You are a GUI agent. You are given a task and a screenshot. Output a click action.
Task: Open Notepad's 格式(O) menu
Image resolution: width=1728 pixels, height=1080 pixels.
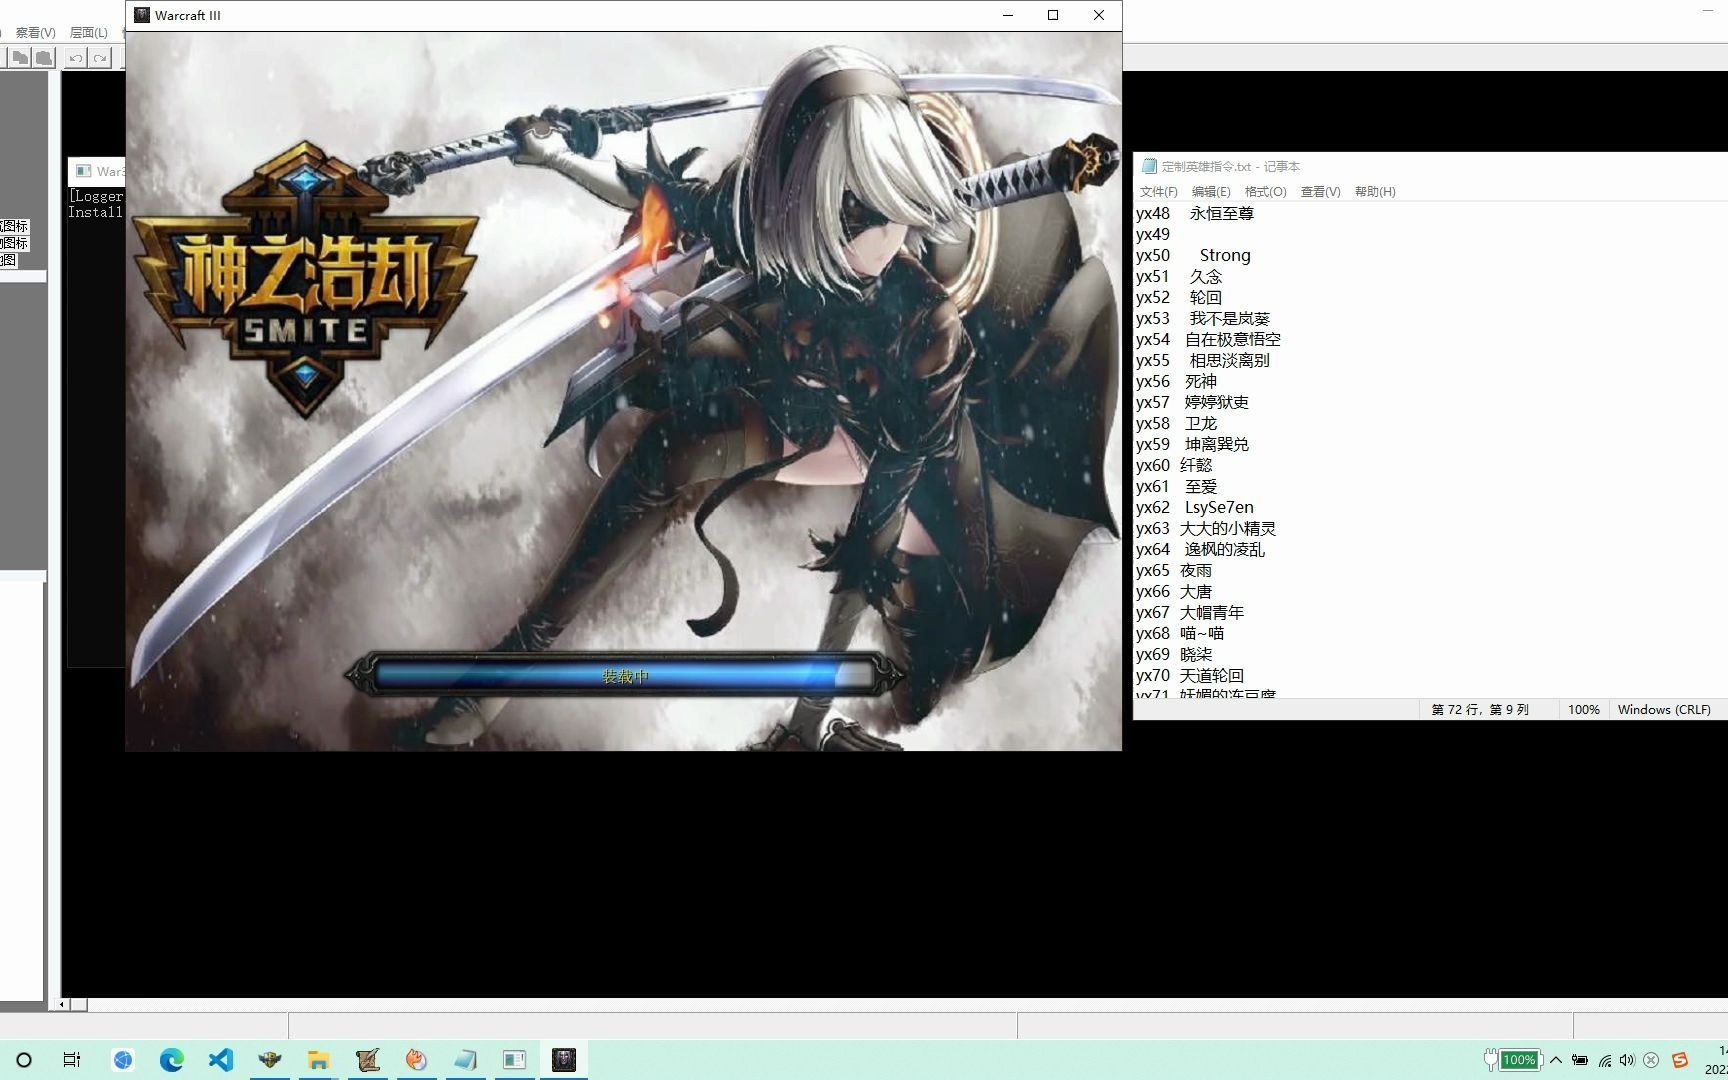point(1265,191)
